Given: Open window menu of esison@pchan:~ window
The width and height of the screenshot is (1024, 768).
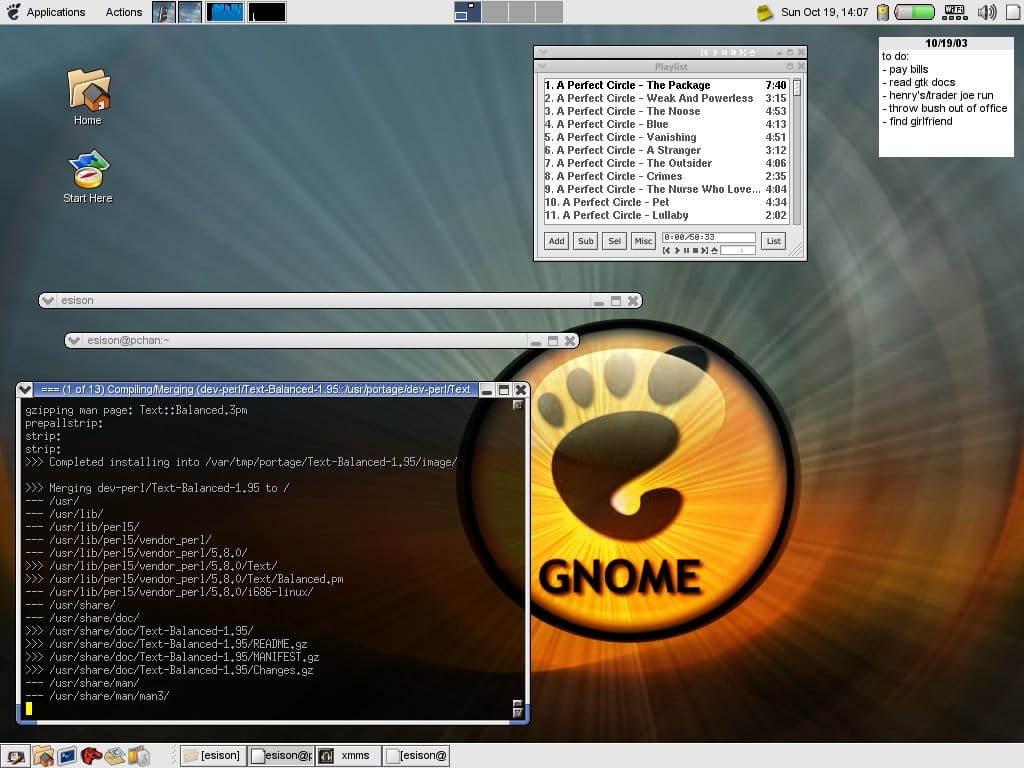Looking at the screenshot, I should [74, 340].
